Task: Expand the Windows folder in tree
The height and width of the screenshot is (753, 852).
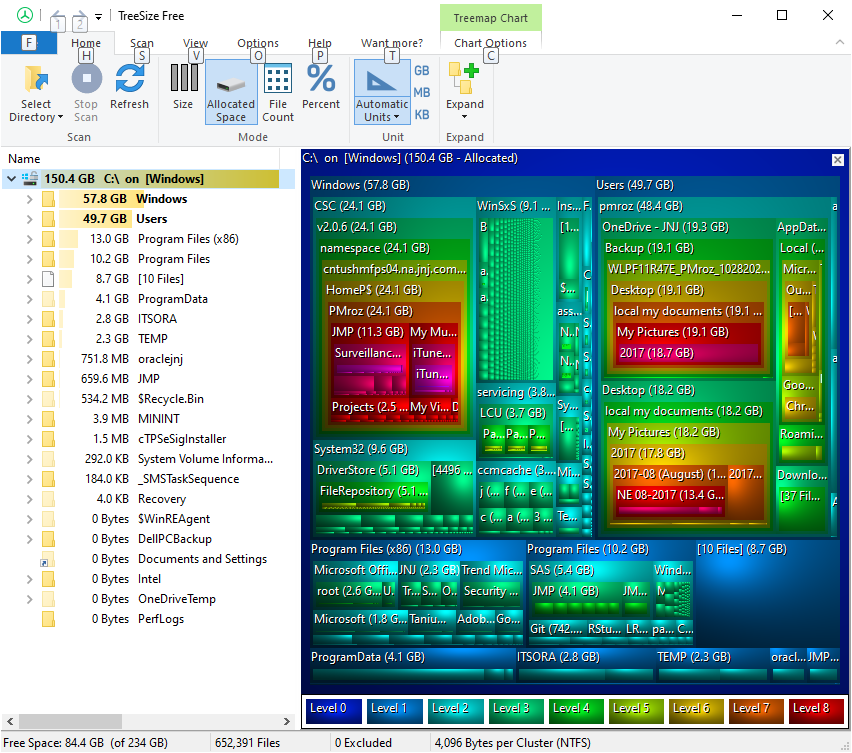Action: point(29,199)
